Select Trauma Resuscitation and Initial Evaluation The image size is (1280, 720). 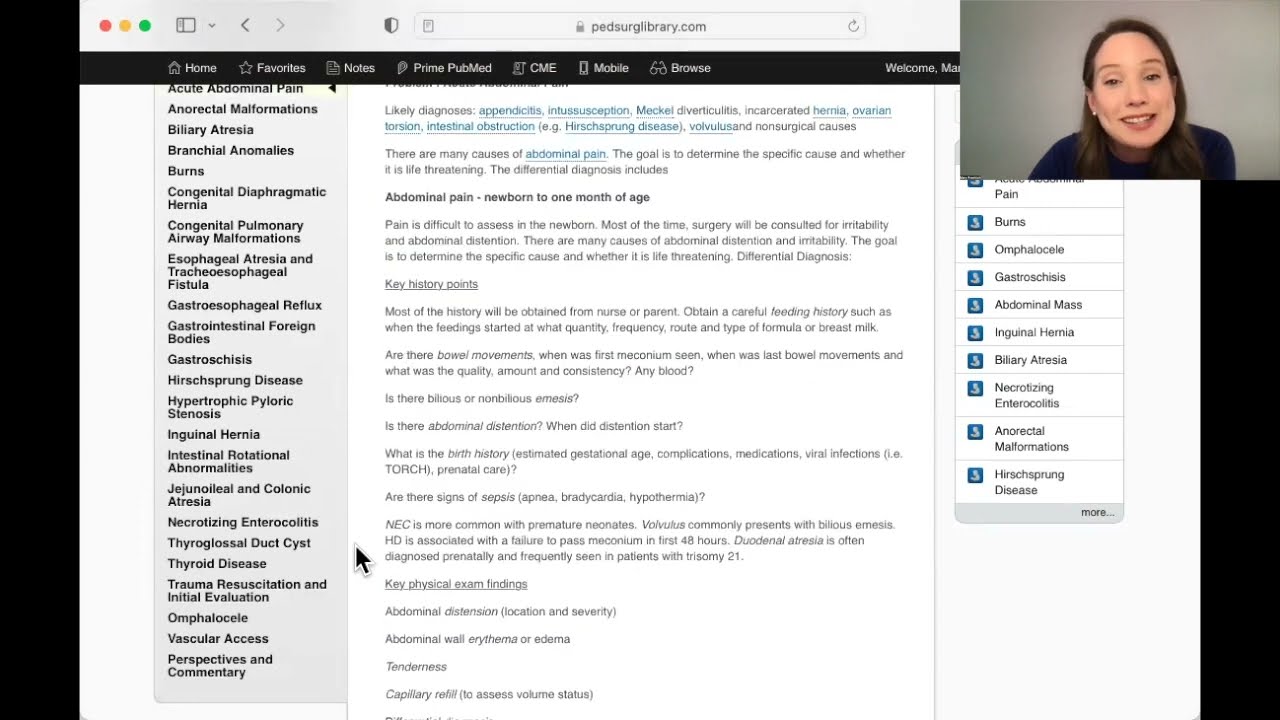[x=247, y=591]
